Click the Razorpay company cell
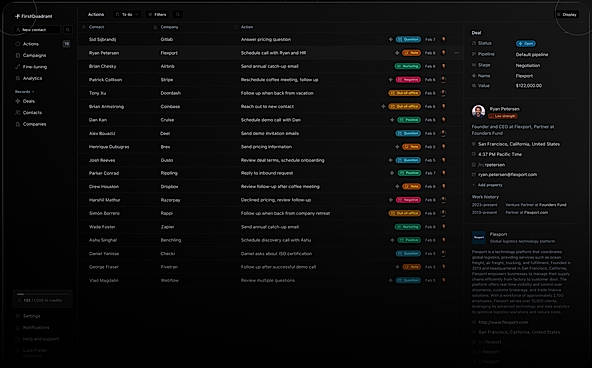592x368 pixels. (170, 200)
